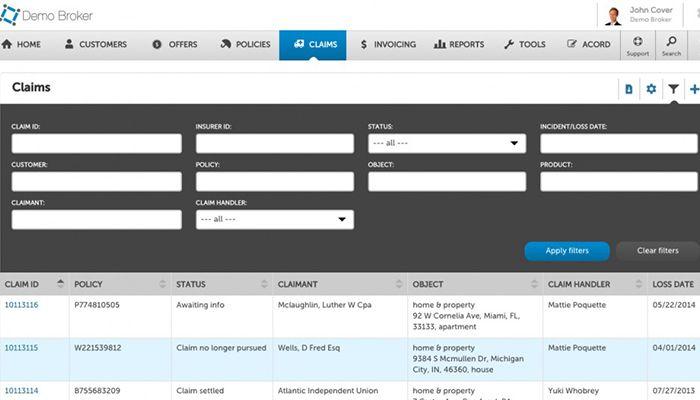The image size is (700, 400).
Task: Click the plus icon to add claim
Action: [694, 89]
